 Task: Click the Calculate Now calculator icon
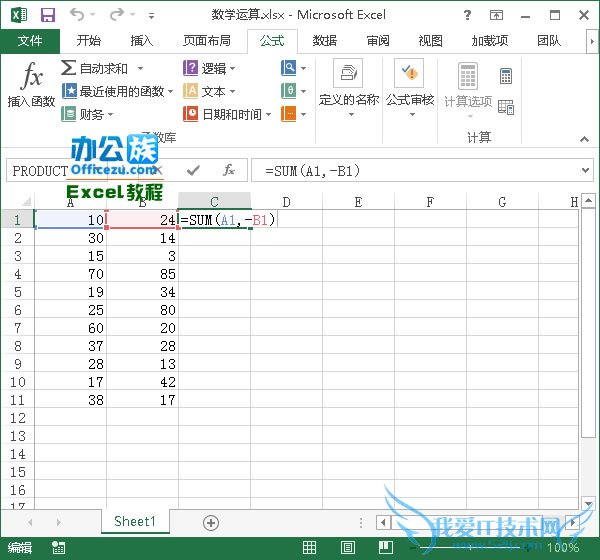tap(506, 76)
